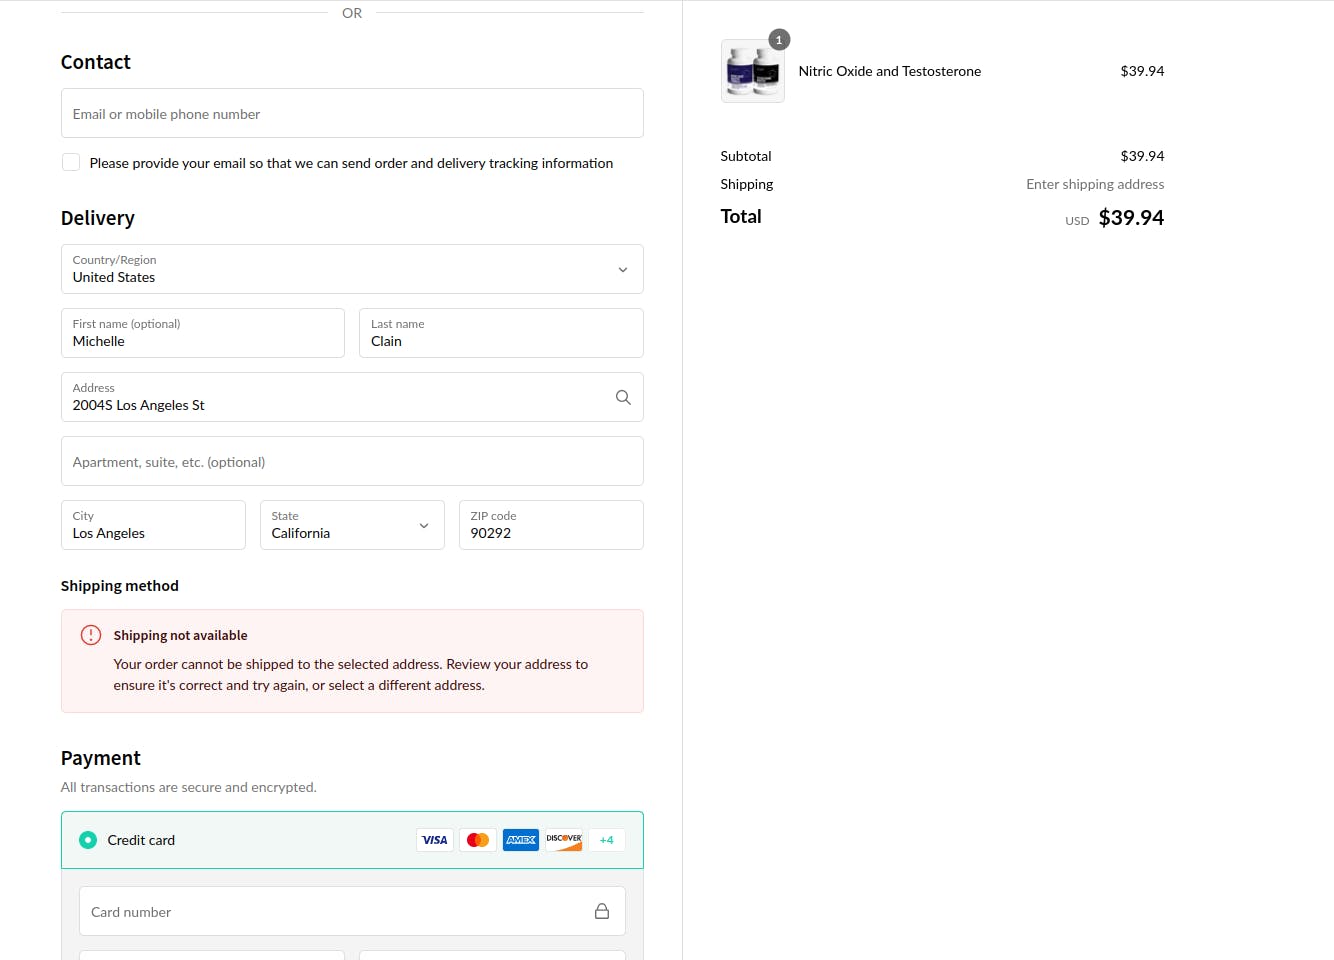Click the American Express logo
Screen dimensions: 1334x960
(x=521, y=840)
